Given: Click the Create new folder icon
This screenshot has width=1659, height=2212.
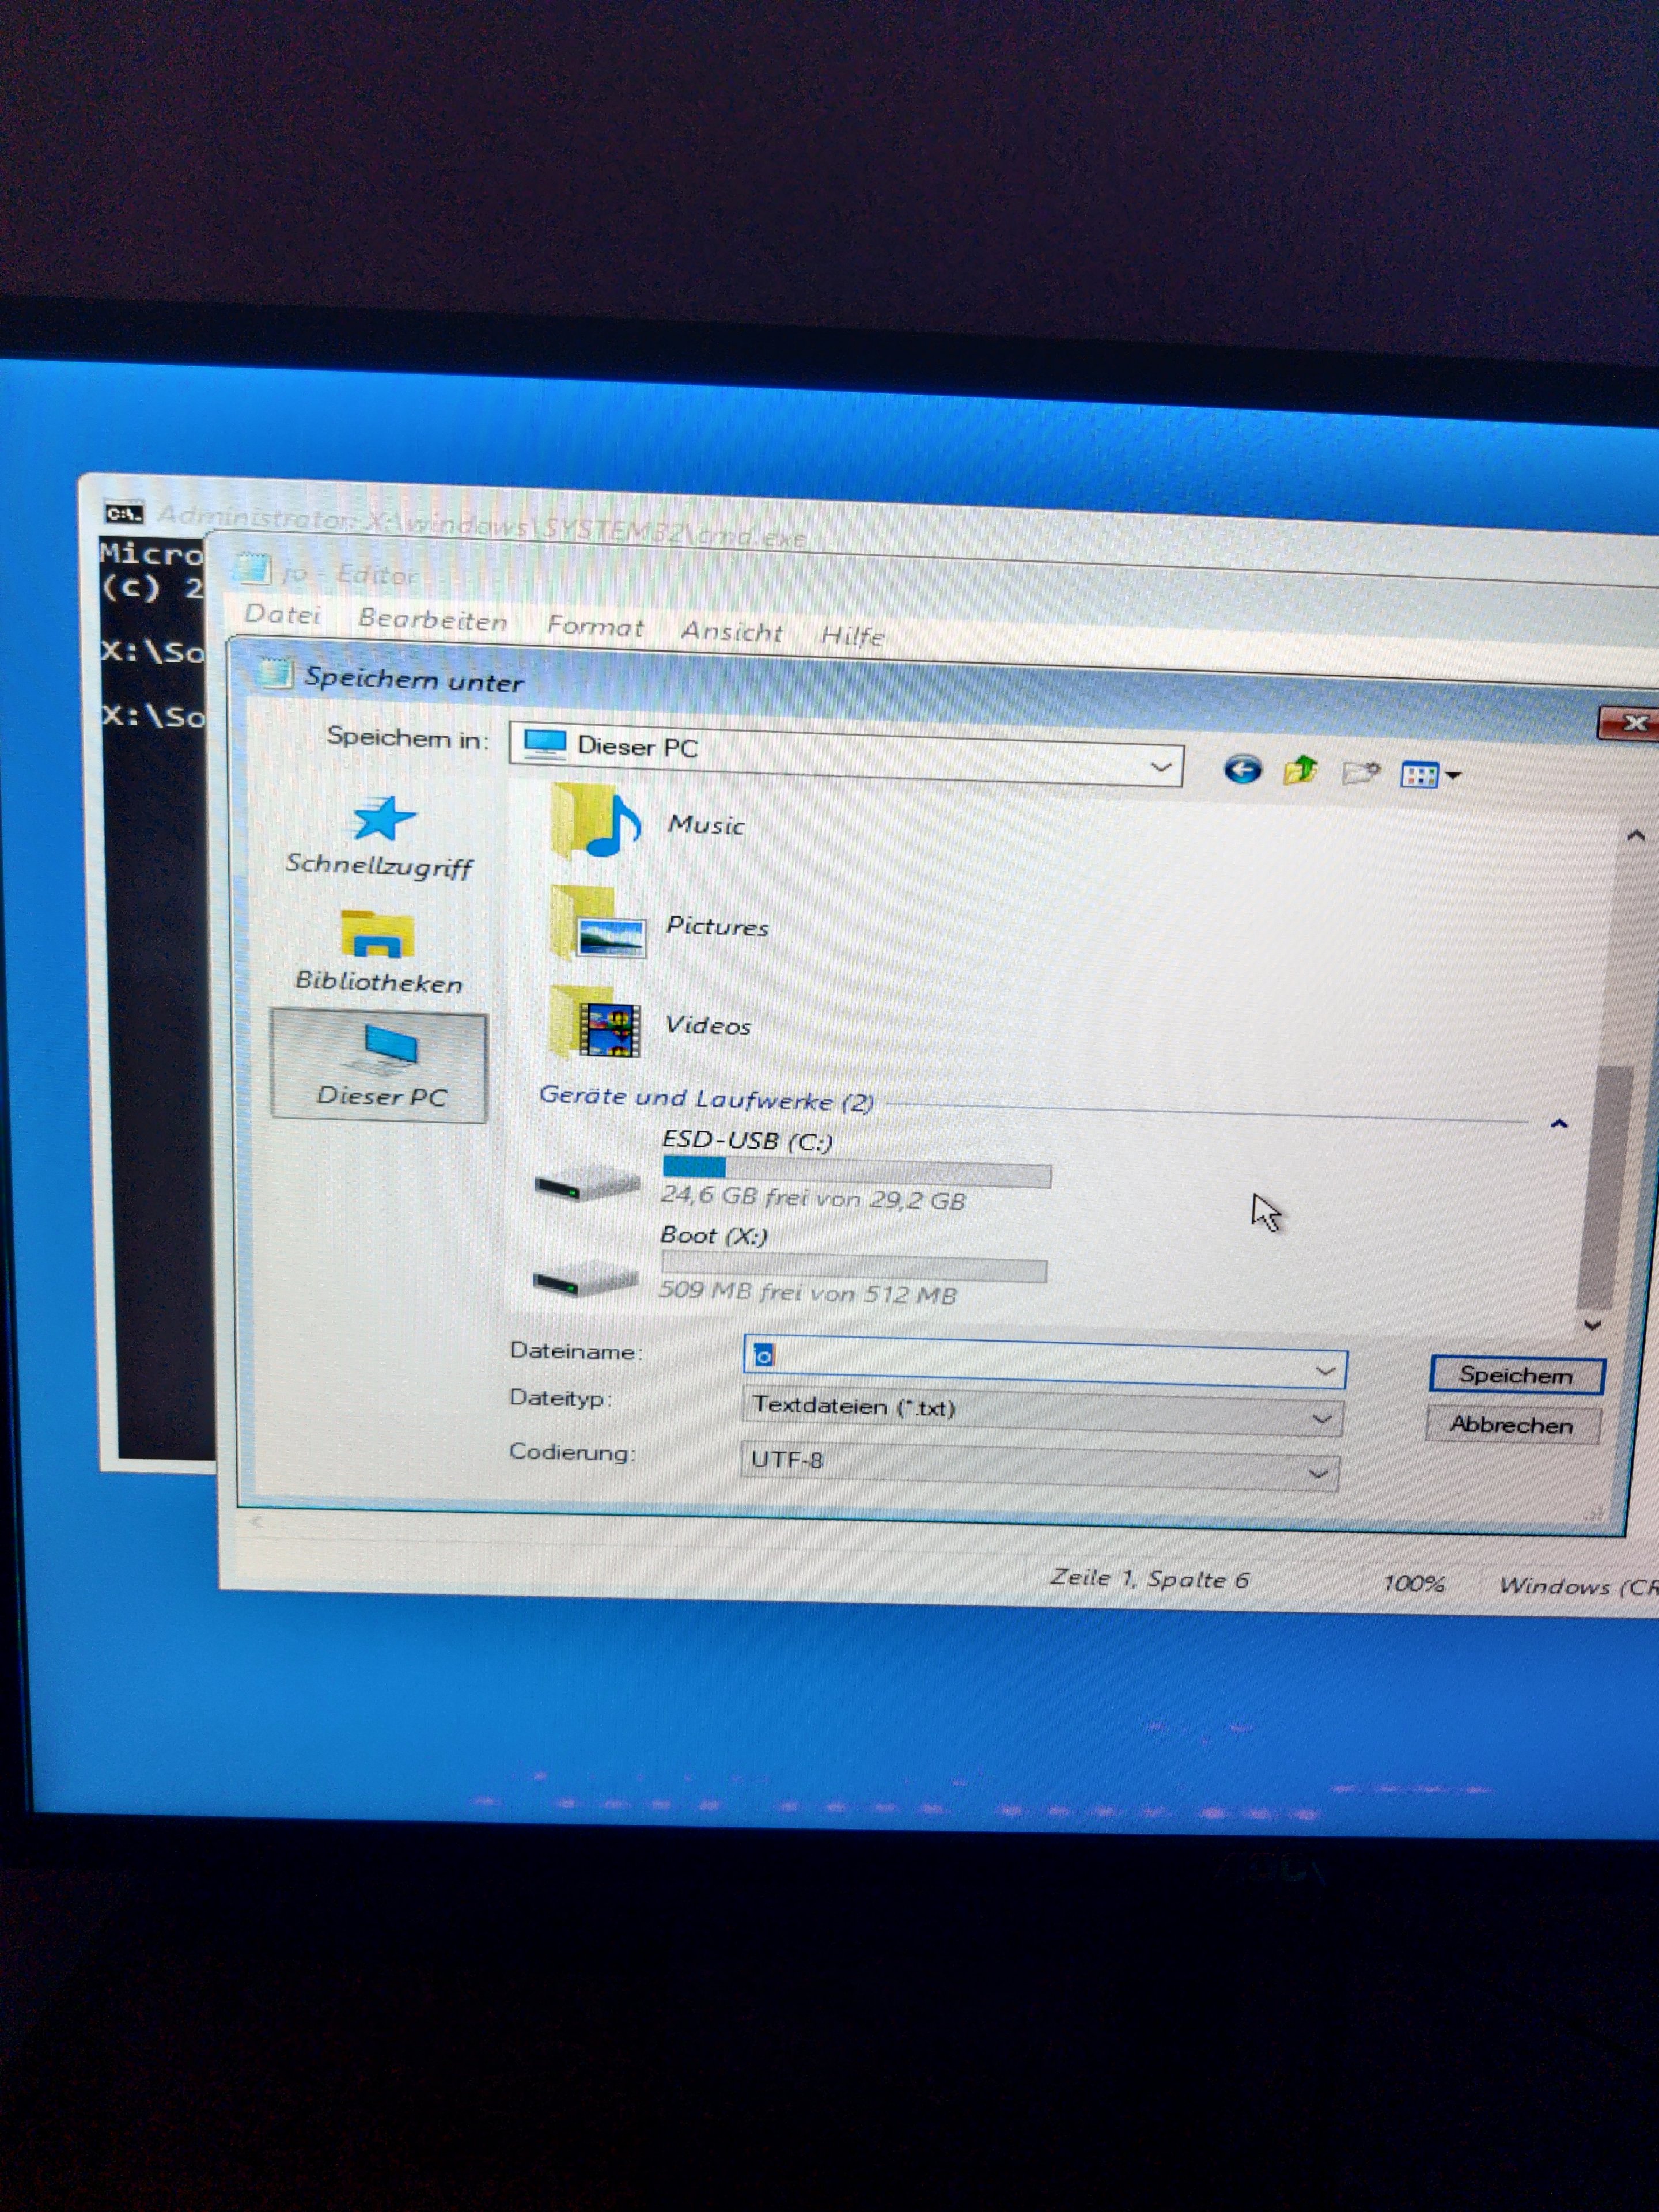Looking at the screenshot, I should pyautogui.click(x=1360, y=773).
